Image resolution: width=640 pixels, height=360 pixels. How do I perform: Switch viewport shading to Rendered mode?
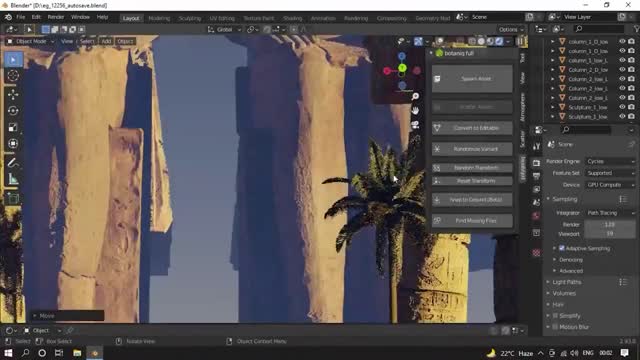point(499,41)
